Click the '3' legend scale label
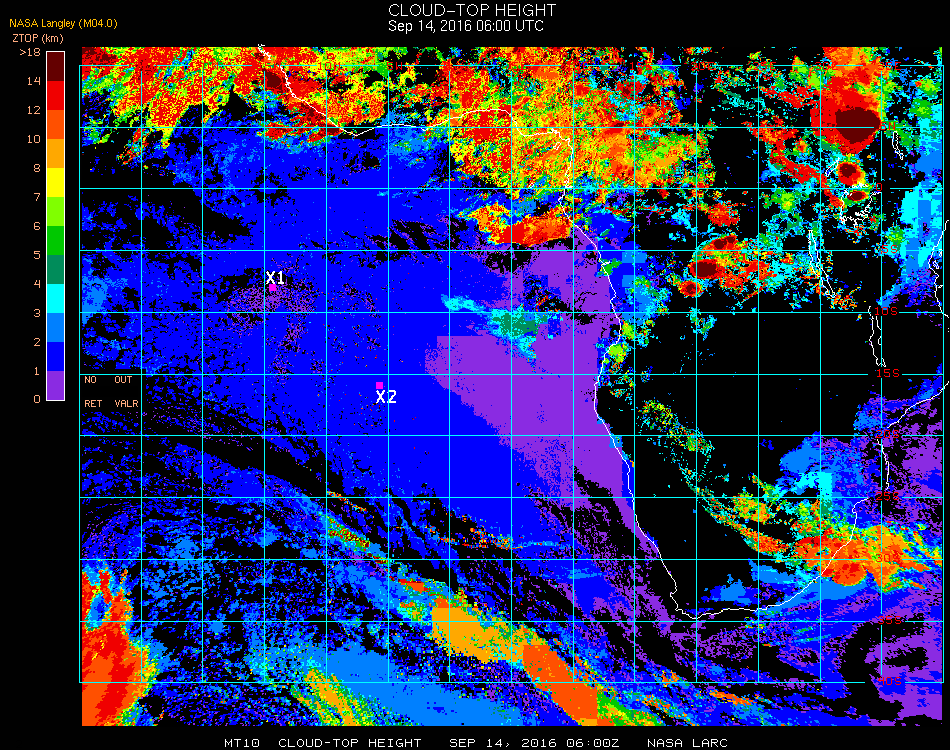This screenshot has width=950, height=750. [x=37, y=313]
